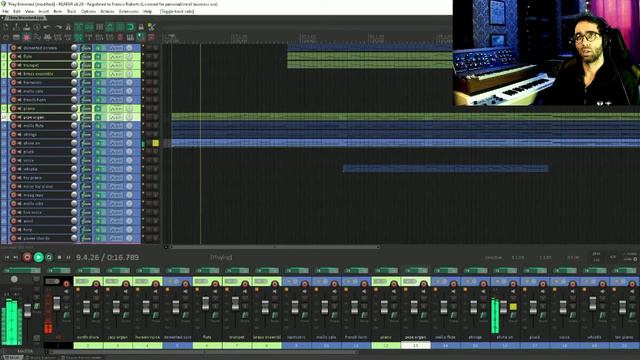Screen dimensions: 640x360
Task: Open the Insert menu
Action: [43, 11]
